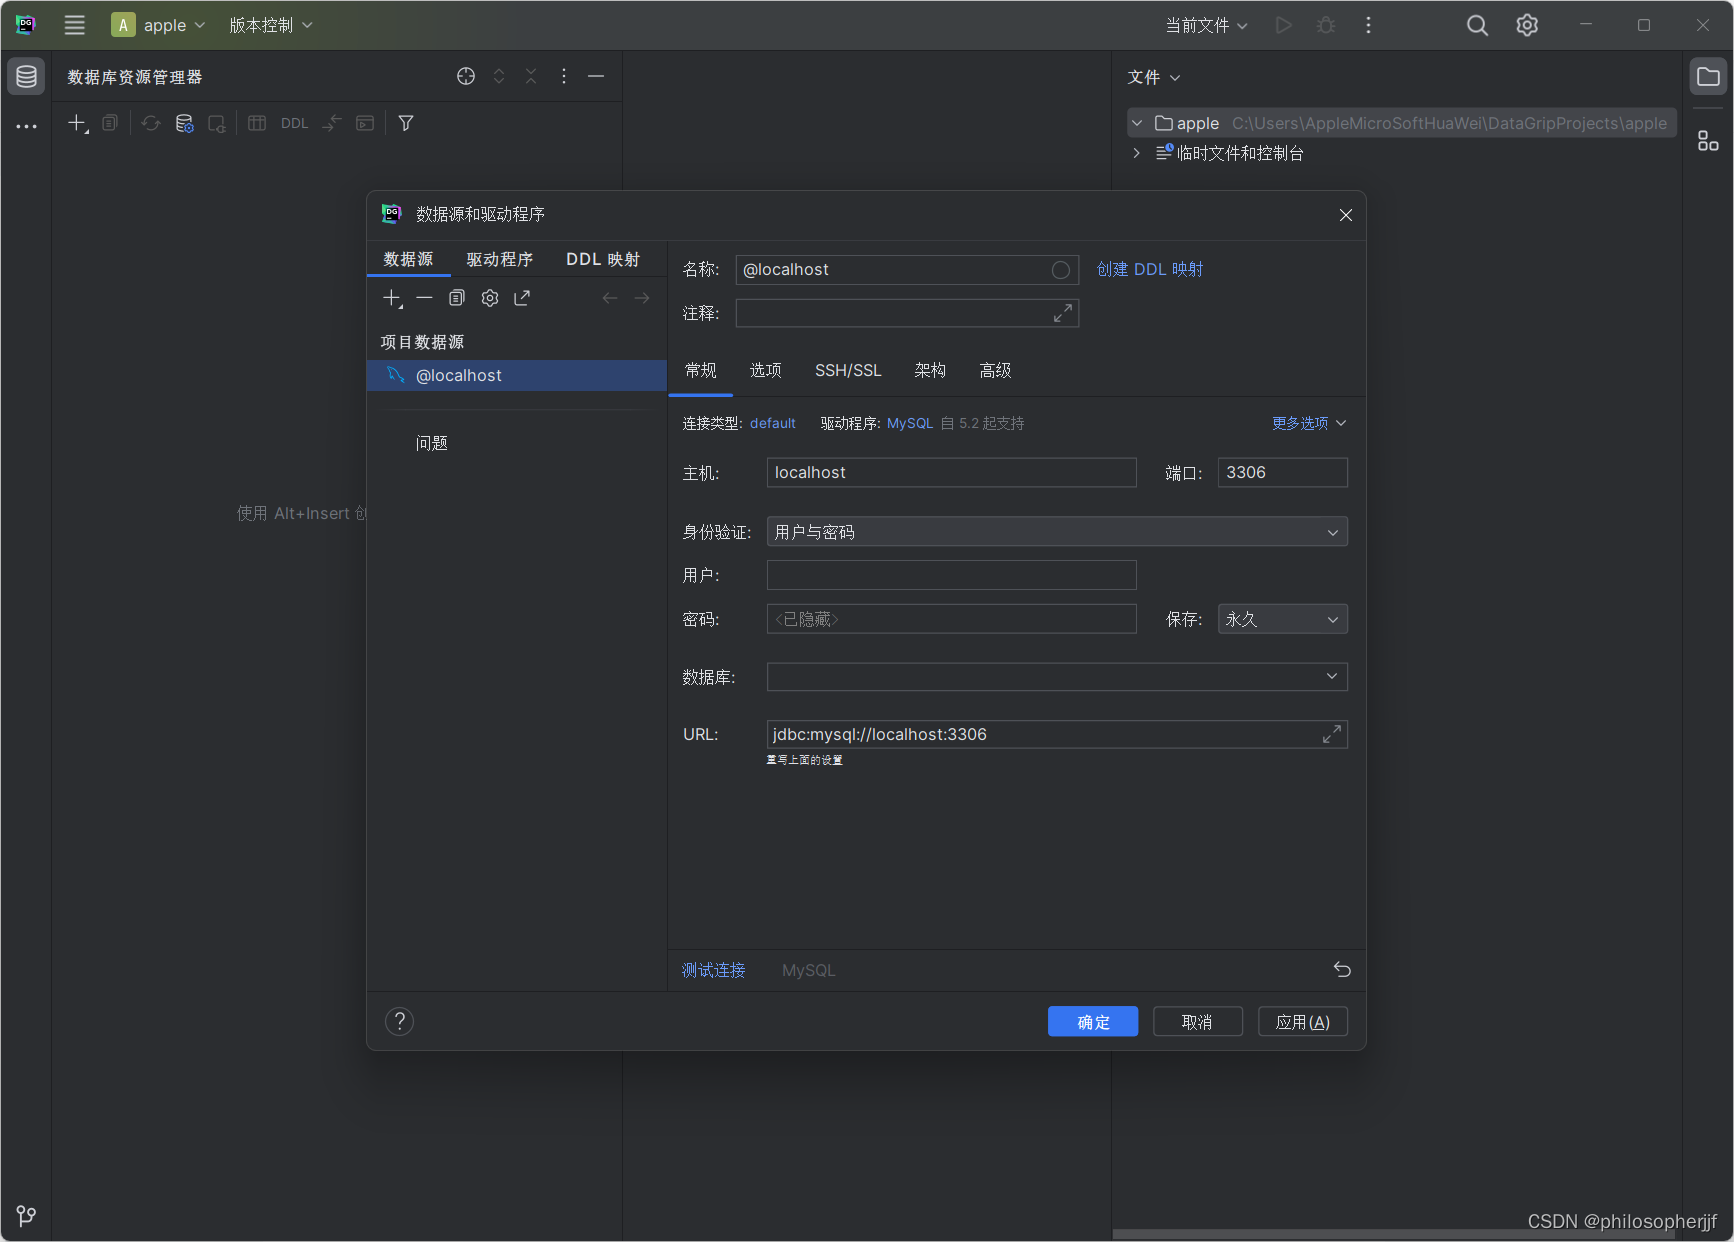Click the Test Connection link

click(x=713, y=970)
